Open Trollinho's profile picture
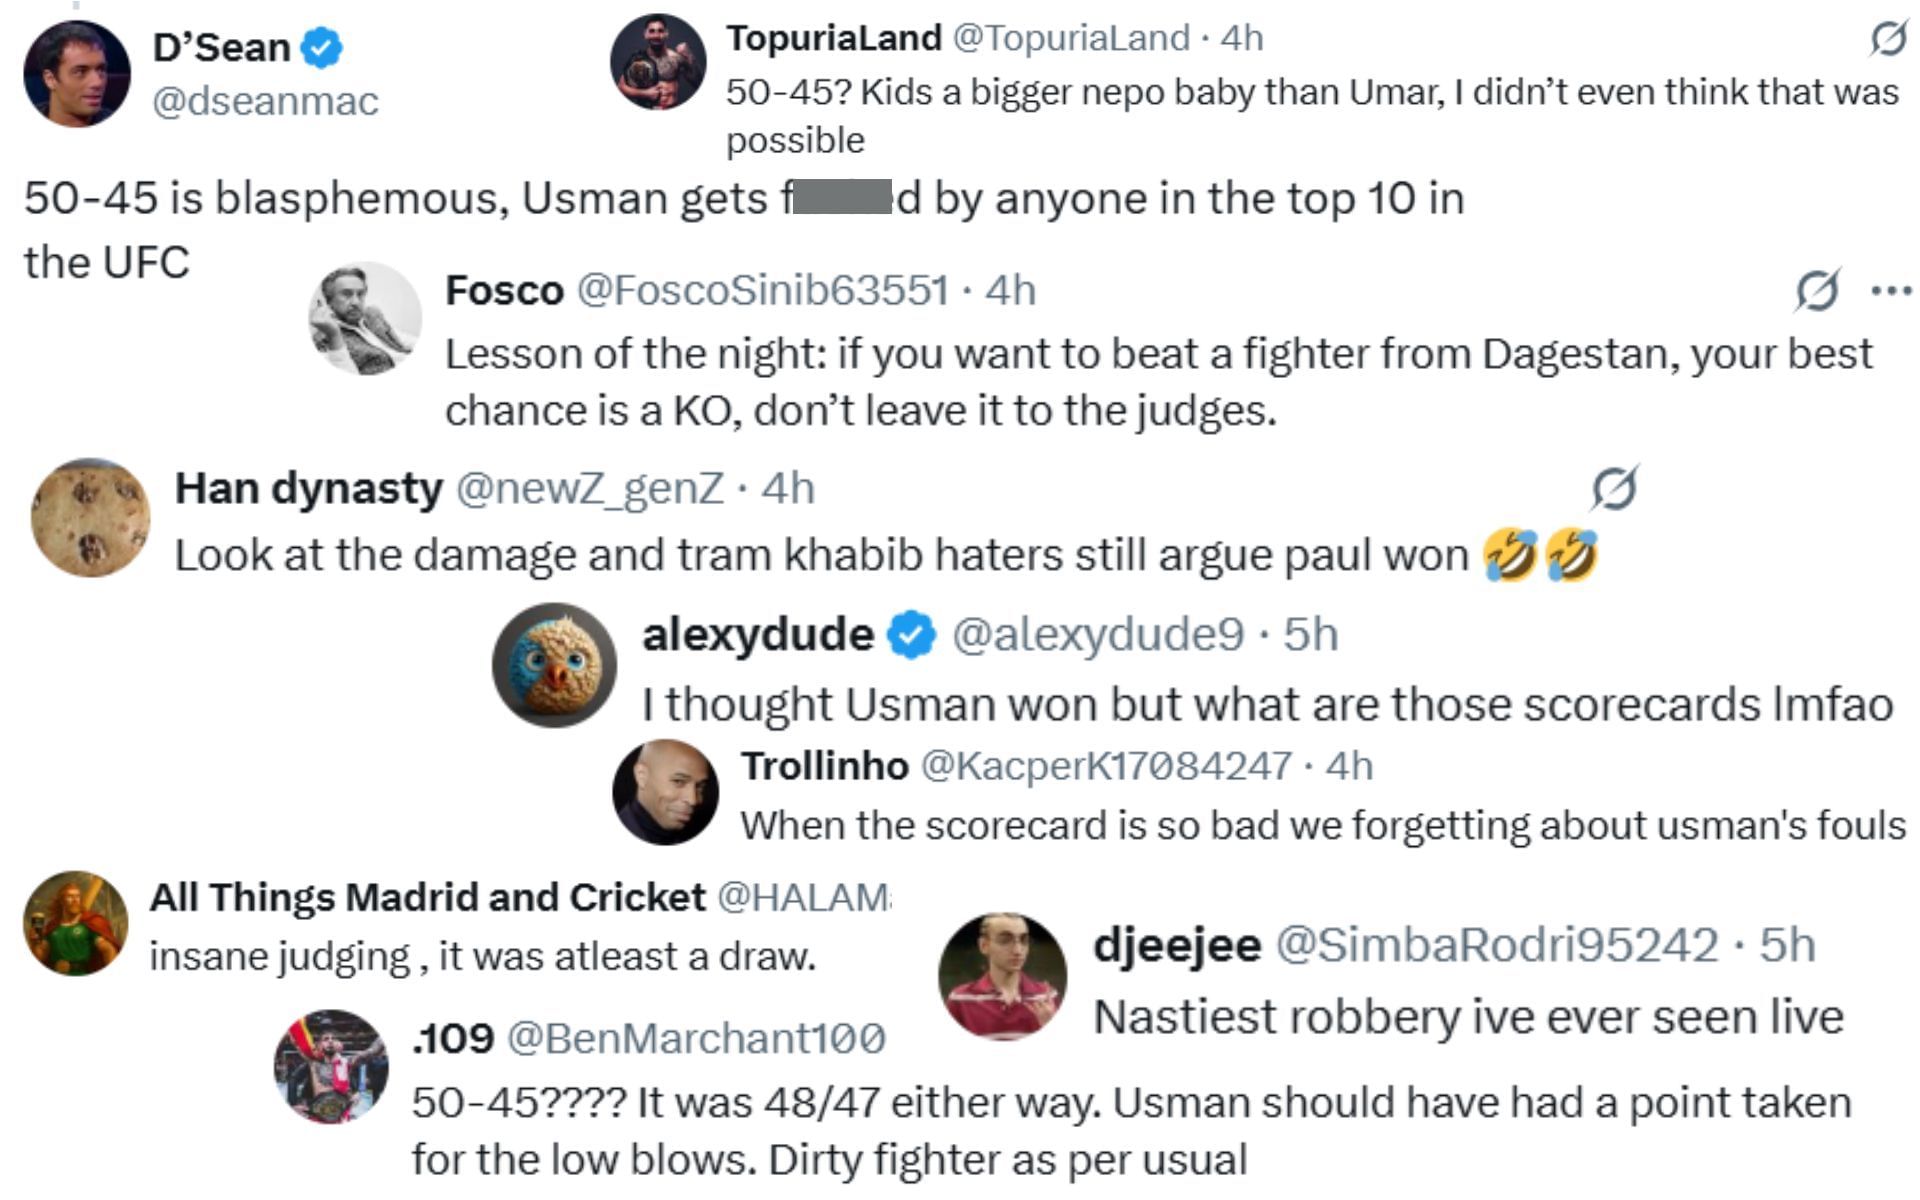Image resolution: width=1920 pixels, height=1200 pixels. tap(665, 792)
